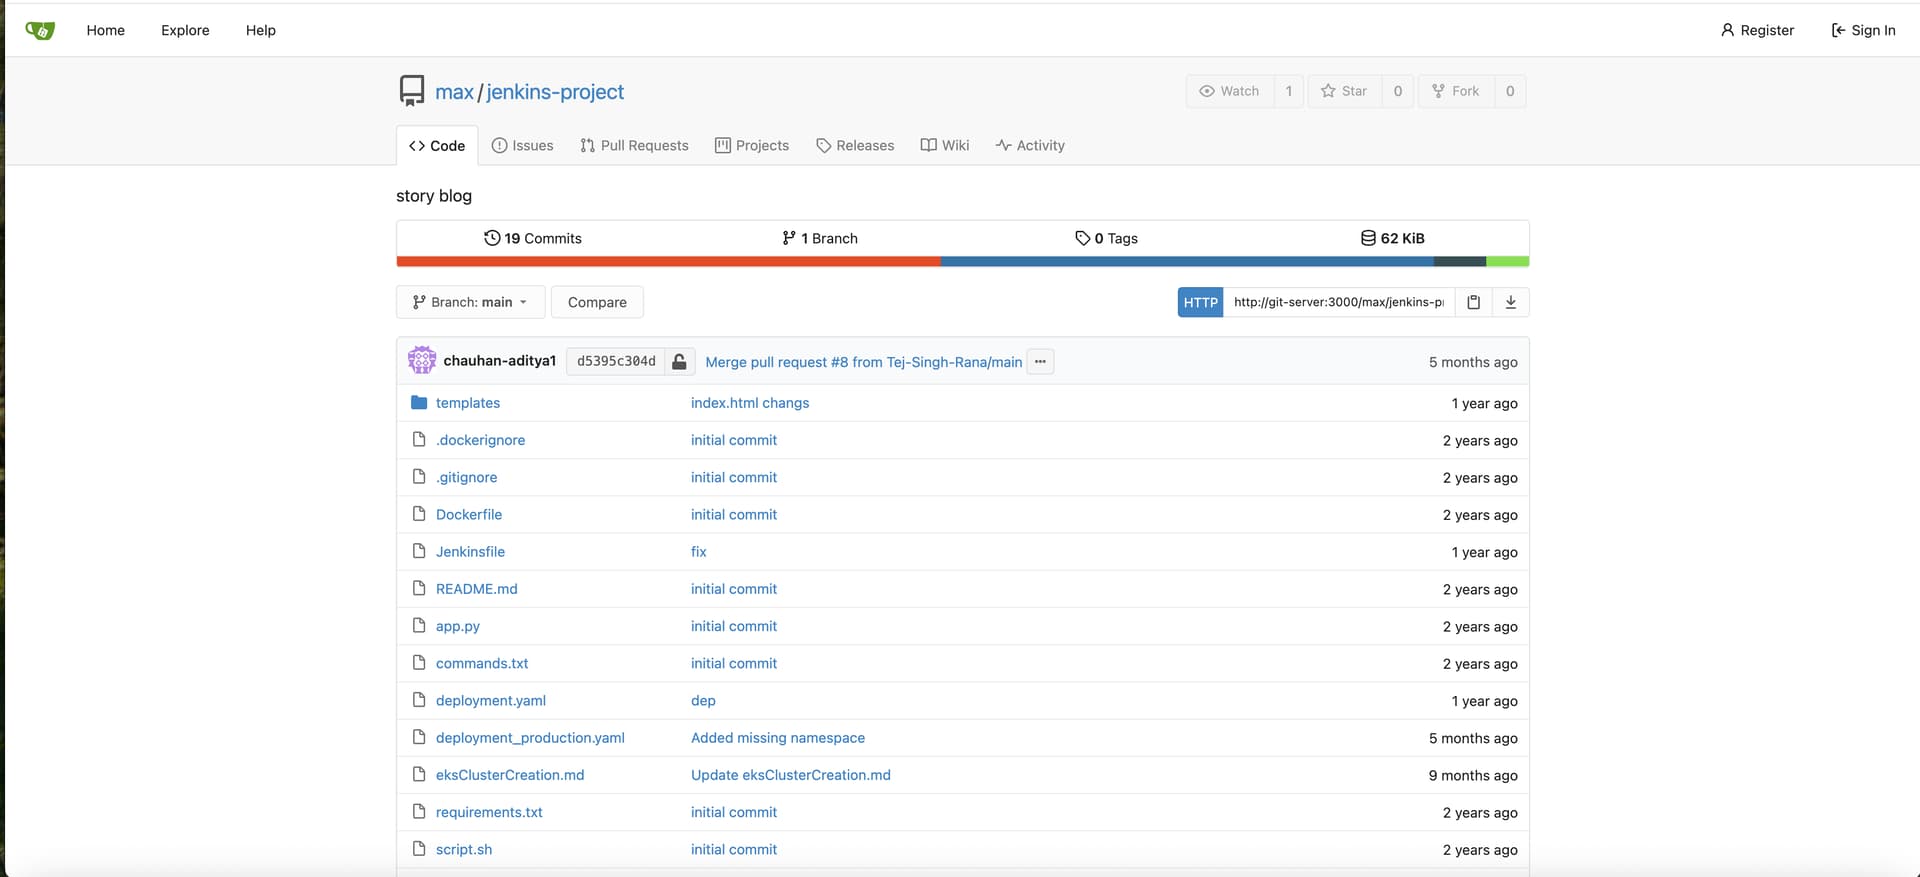1920x877 pixels.
Task: Click the Compare button
Action: [x=597, y=302]
